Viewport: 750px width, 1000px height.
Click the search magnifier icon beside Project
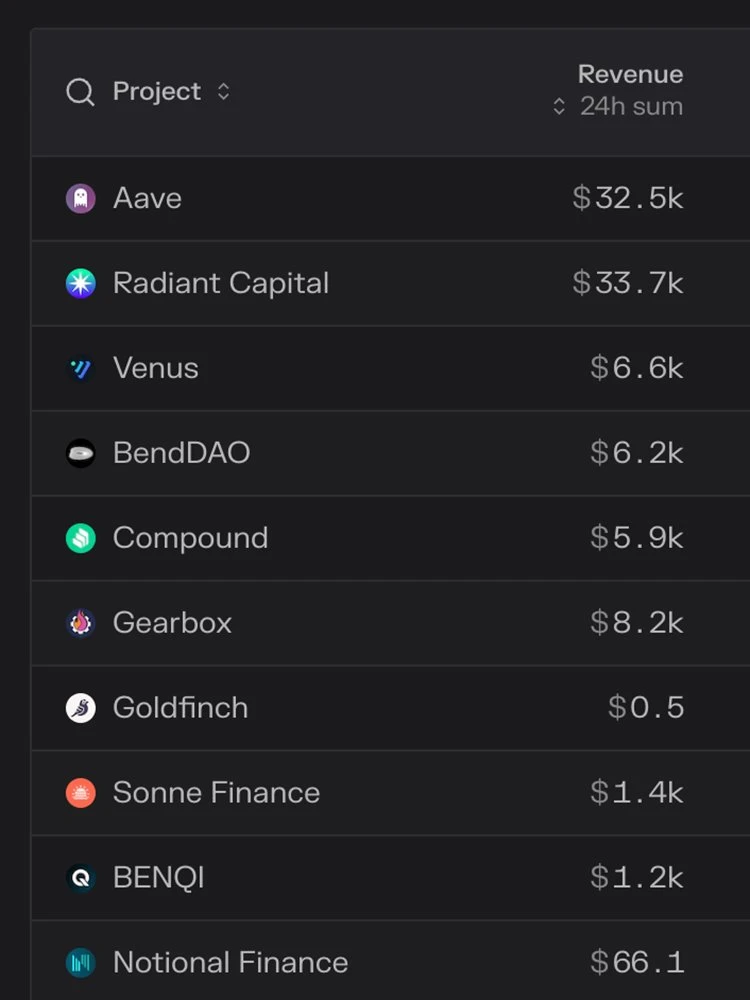tap(80, 92)
